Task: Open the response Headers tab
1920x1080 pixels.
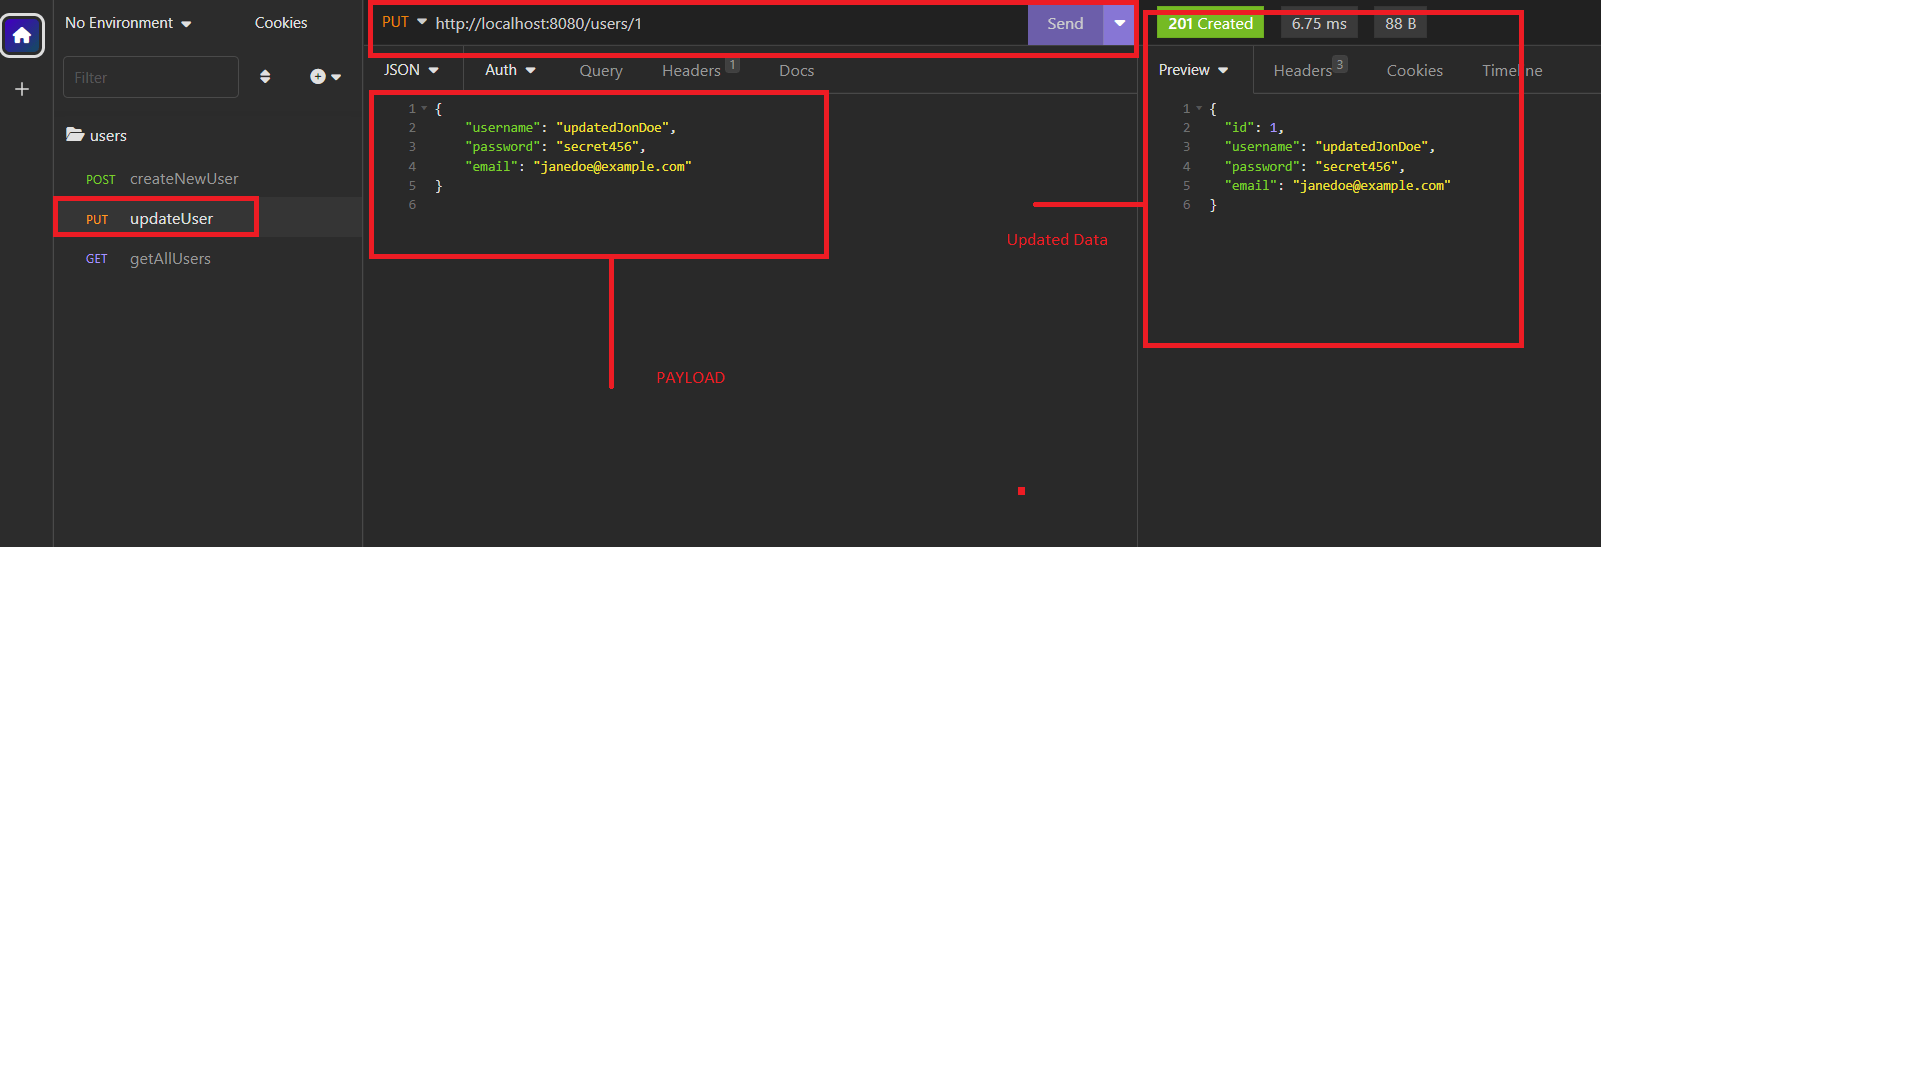Action: [1302, 71]
